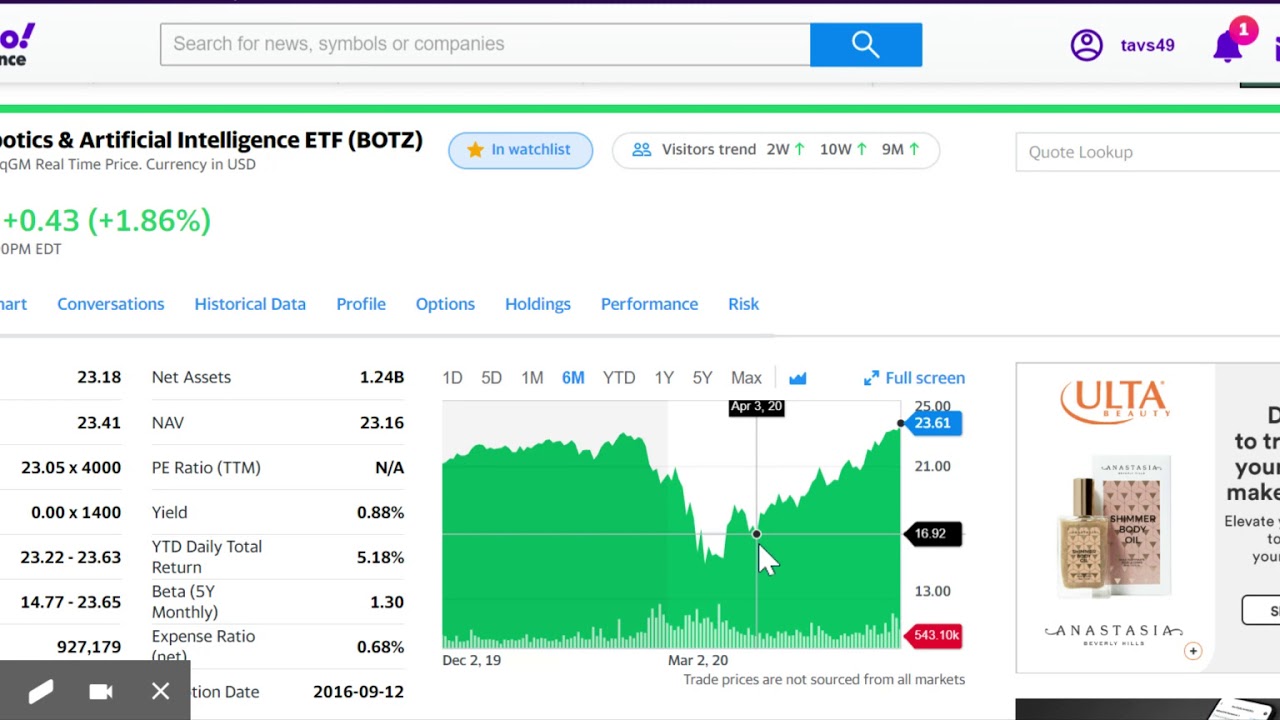Screen dimensions: 1280x720
Task: Switch chart type with area chart icon
Action: click(x=797, y=378)
